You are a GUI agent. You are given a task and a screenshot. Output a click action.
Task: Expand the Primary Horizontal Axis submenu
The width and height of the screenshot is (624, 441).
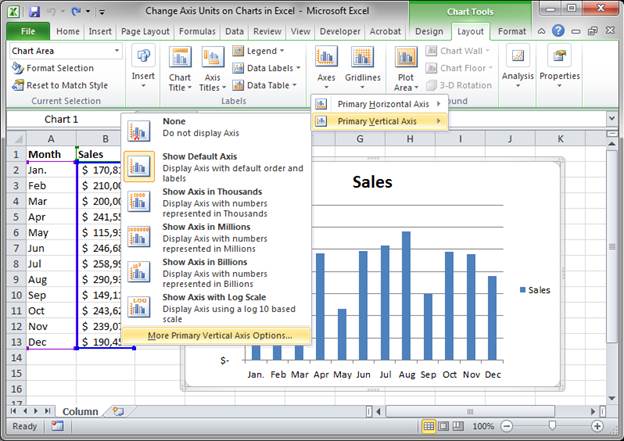click(439, 104)
